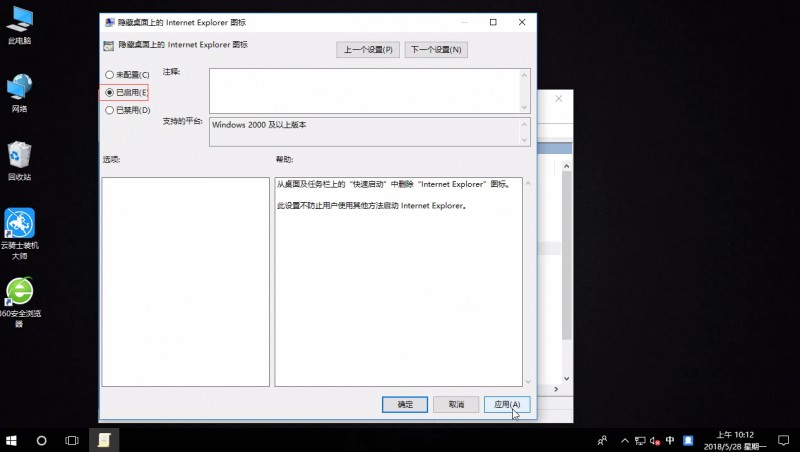This screenshot has height=452, width=800.
Task: Open the 网络 desktop icon
Action: [x=19, y=93]
